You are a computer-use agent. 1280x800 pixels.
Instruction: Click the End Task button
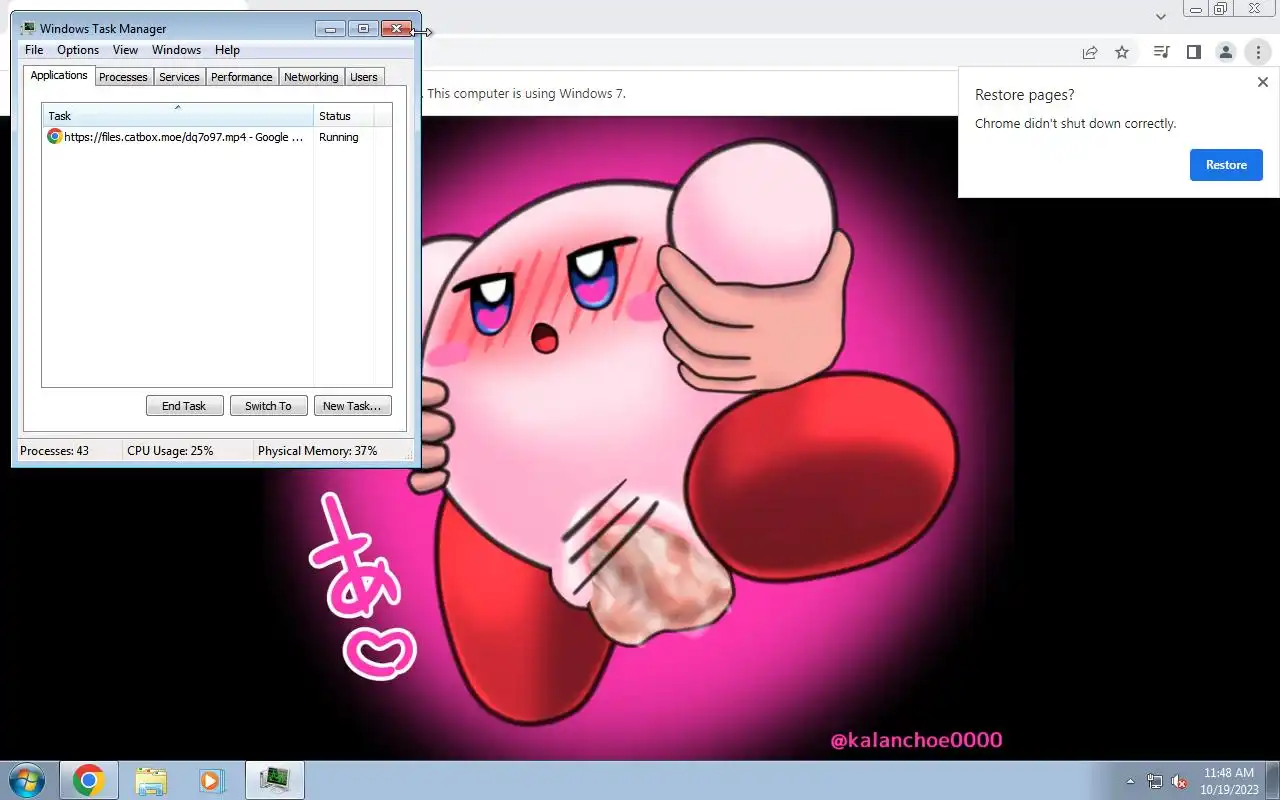click(184, 406)
